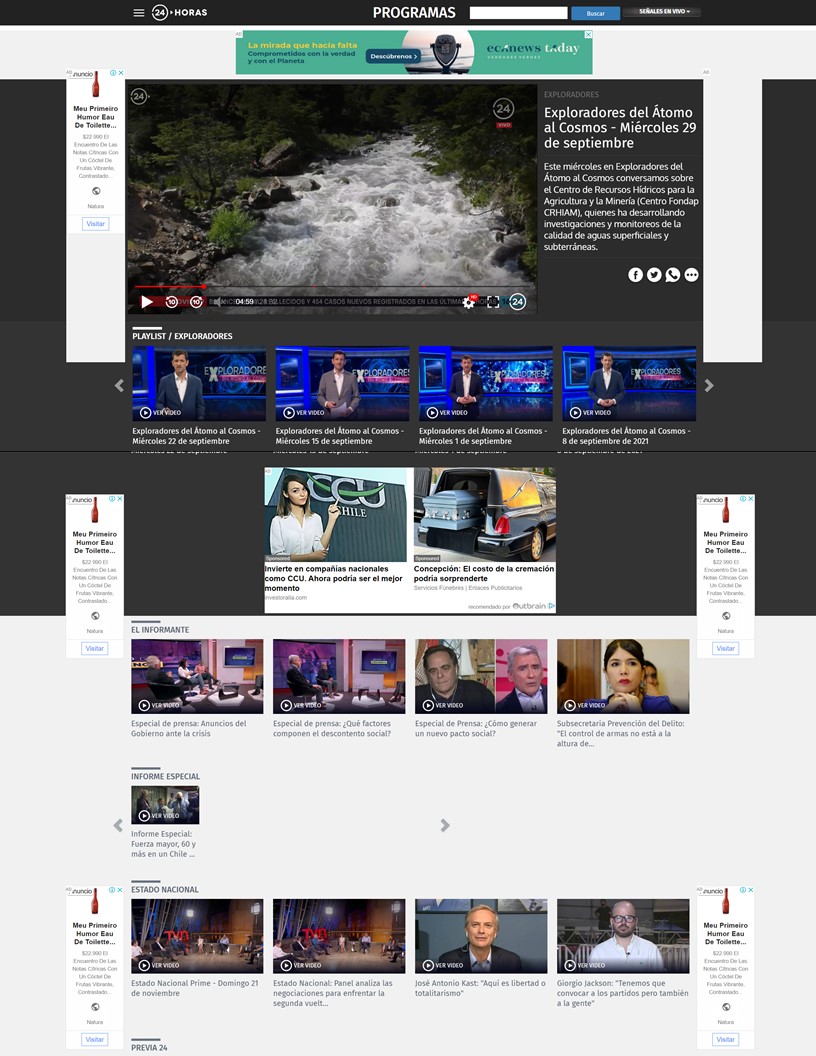Unmute the video player volume

click(x=217, y=302)
